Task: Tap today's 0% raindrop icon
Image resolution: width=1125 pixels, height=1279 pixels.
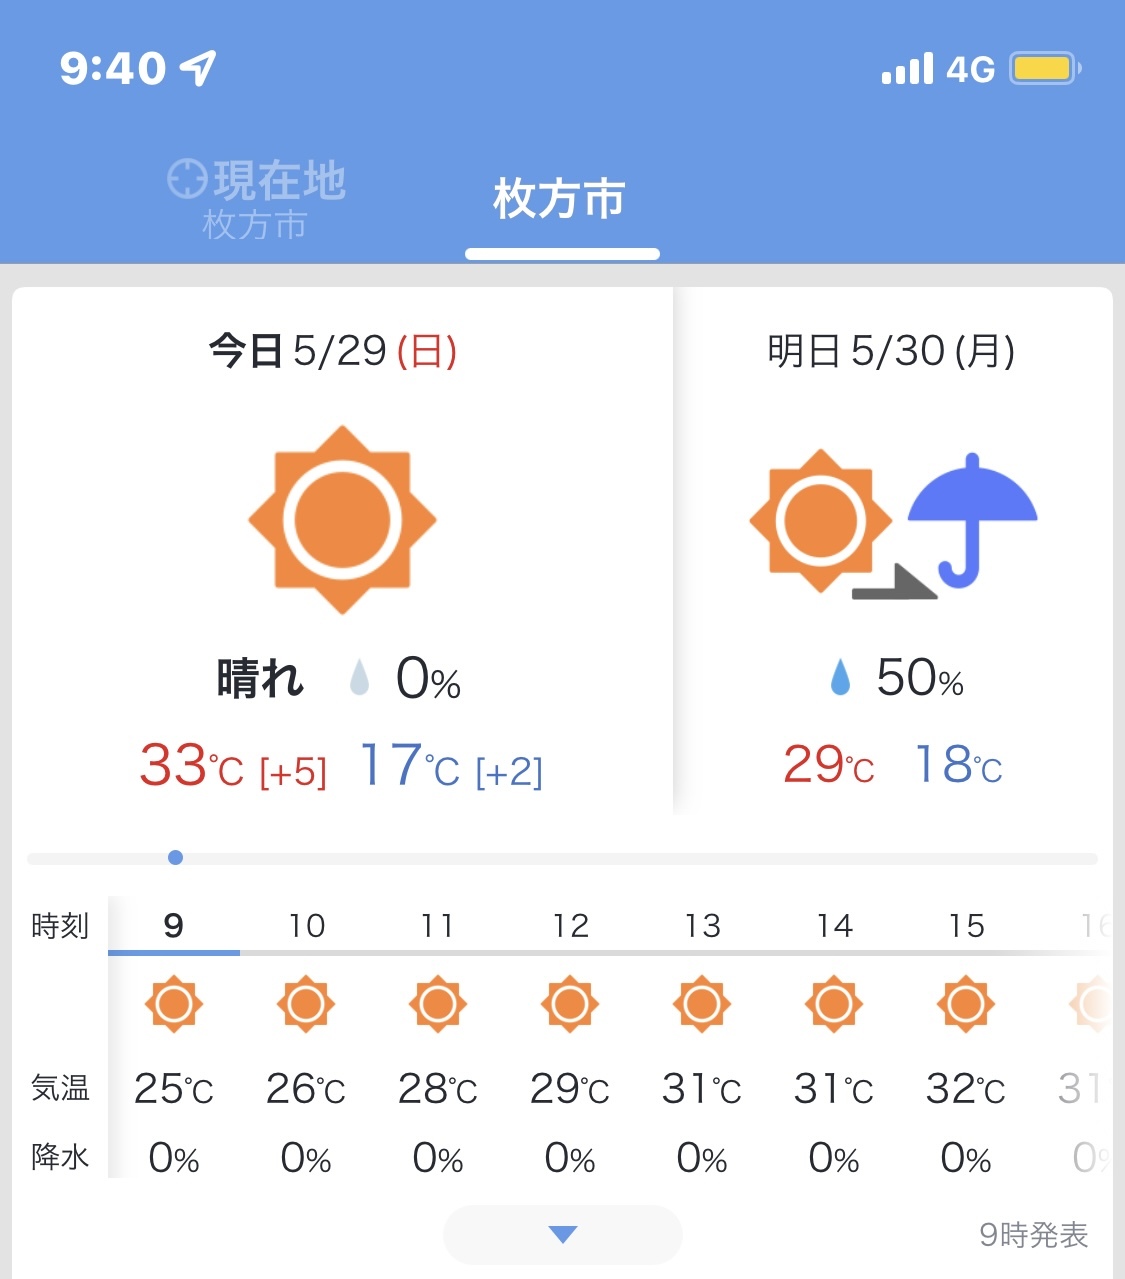Action: [x=359, y=678]
